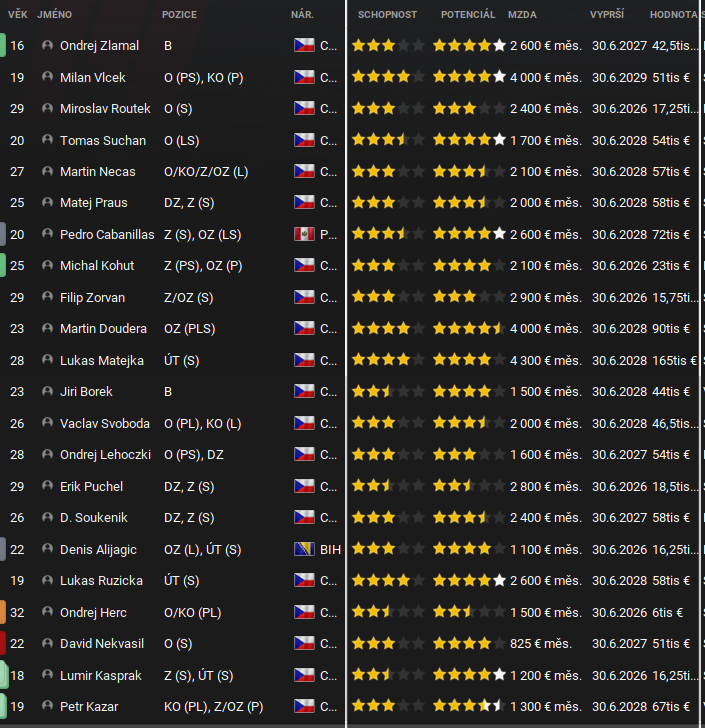
Task: Click the ability stars for Erik Puchel
Action: tap(388, 486)
